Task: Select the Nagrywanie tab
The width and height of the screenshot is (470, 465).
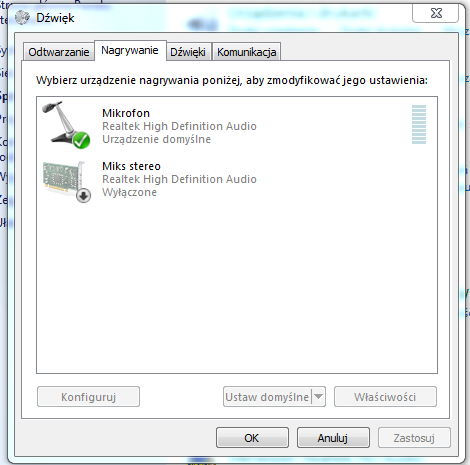Action: (130, 50)
